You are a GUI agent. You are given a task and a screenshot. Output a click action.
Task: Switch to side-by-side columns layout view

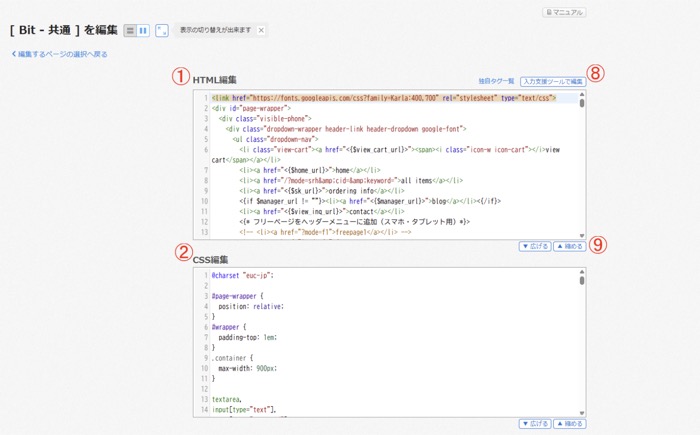tap(143, 31)
